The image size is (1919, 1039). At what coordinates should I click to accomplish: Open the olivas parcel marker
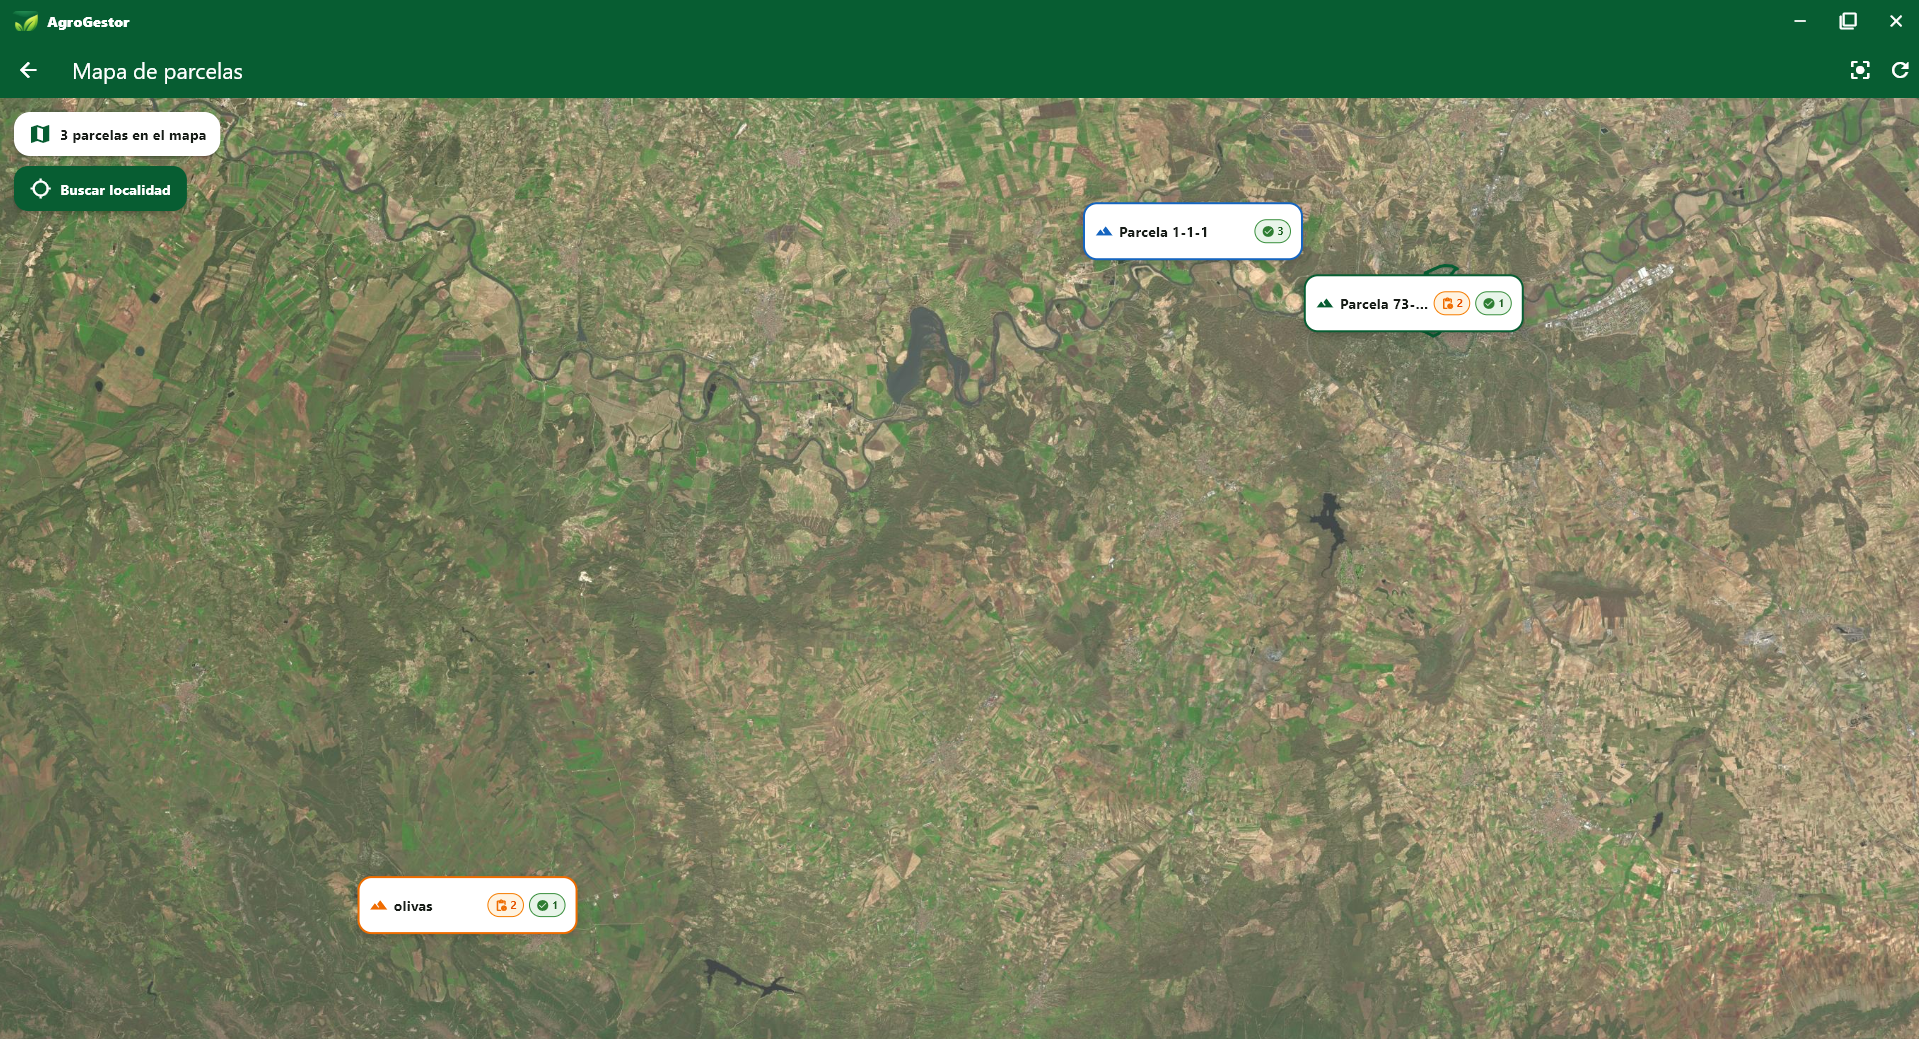click(468, 906)
